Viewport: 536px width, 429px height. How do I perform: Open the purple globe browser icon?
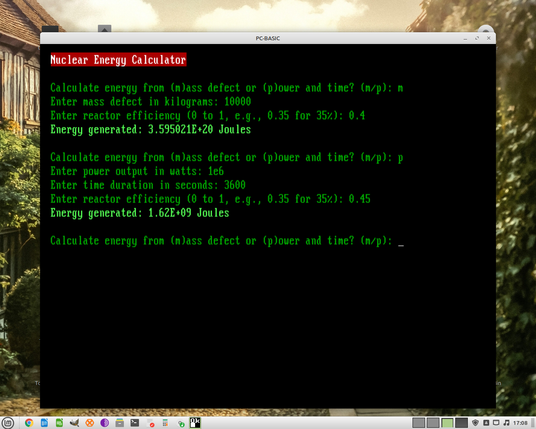tap(105, 423)
